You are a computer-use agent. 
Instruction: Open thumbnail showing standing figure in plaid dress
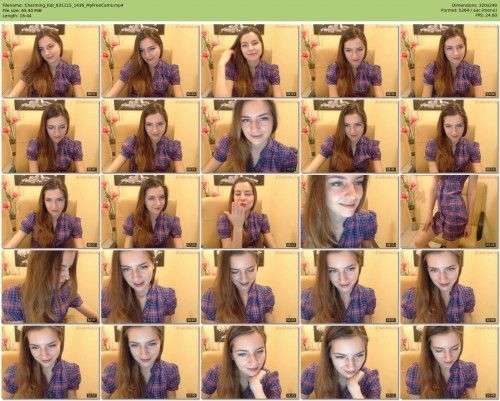[449, 211]
